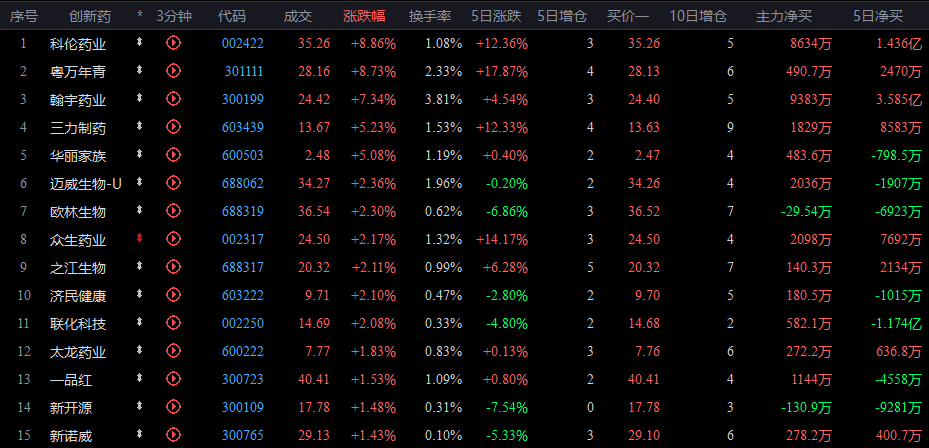Click the marker arrow beside 科伦药业
This screenshot has width=929, height=448.
click(139, 41)
